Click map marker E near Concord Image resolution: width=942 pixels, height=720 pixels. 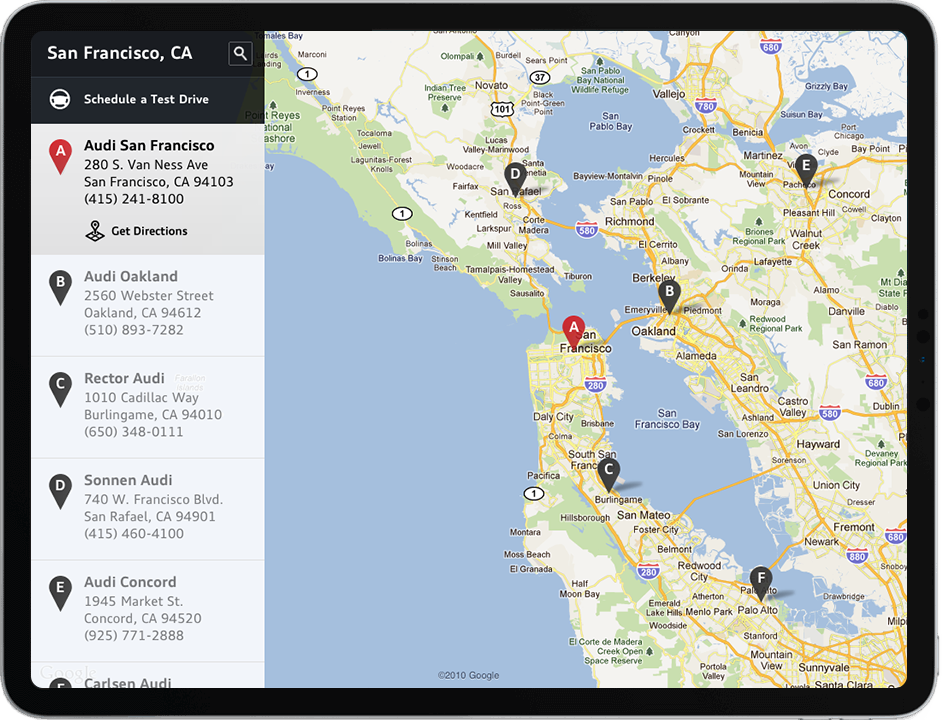click(x=806, y=170)
